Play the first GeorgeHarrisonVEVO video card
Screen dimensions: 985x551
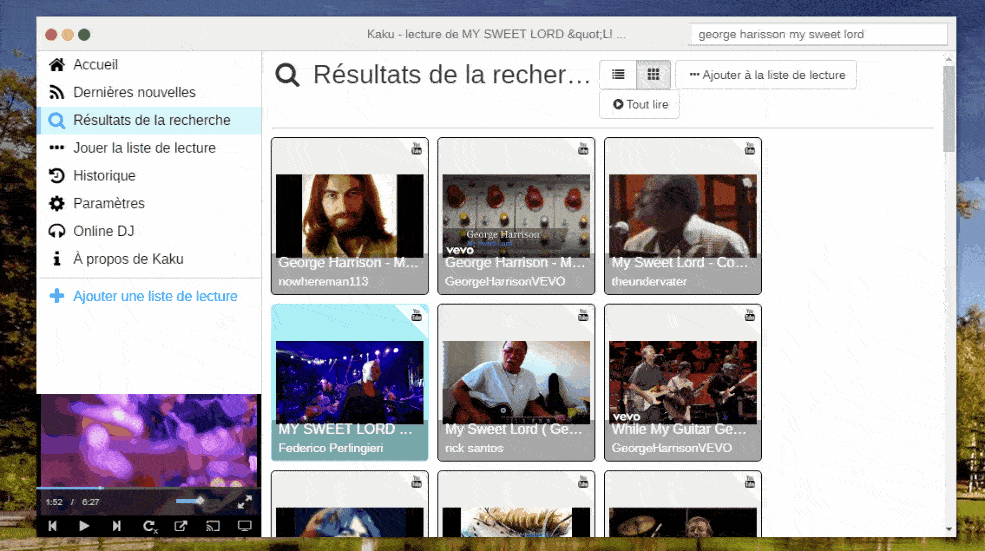(516, 216)
